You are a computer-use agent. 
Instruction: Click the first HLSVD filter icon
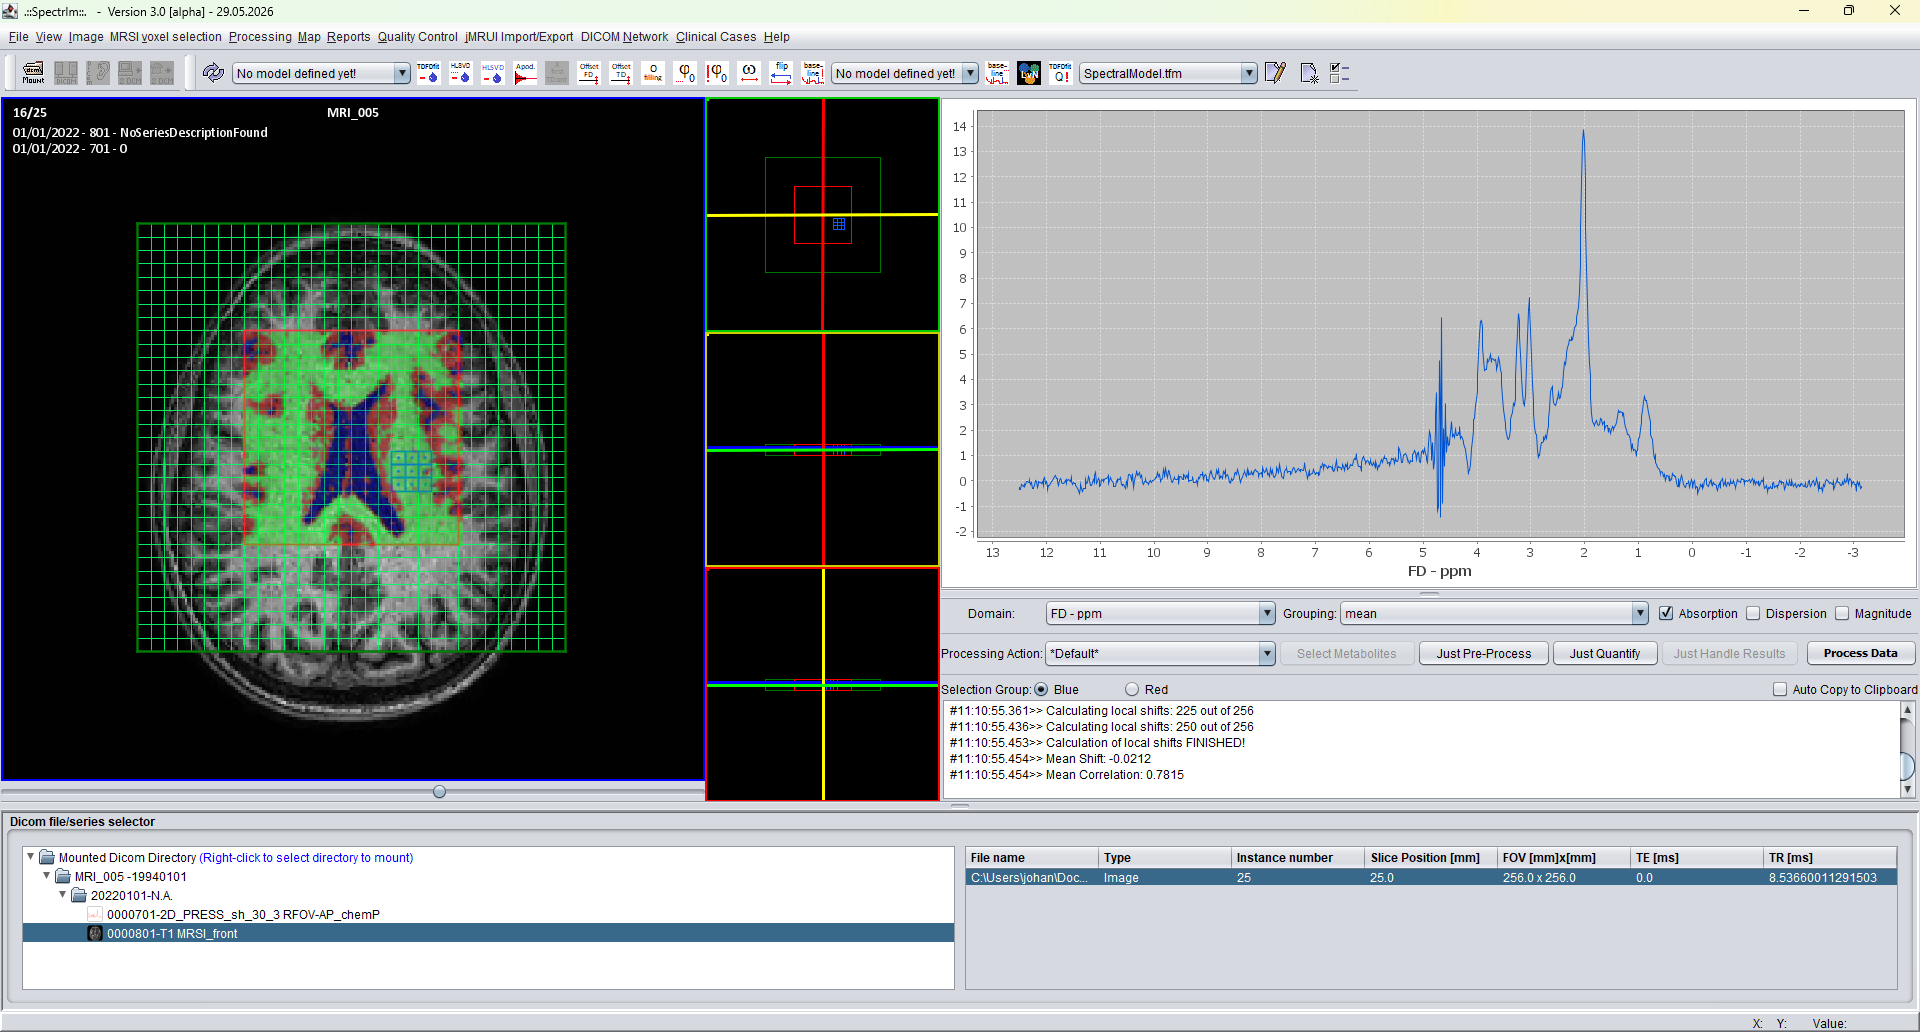(x=460, y=73)
